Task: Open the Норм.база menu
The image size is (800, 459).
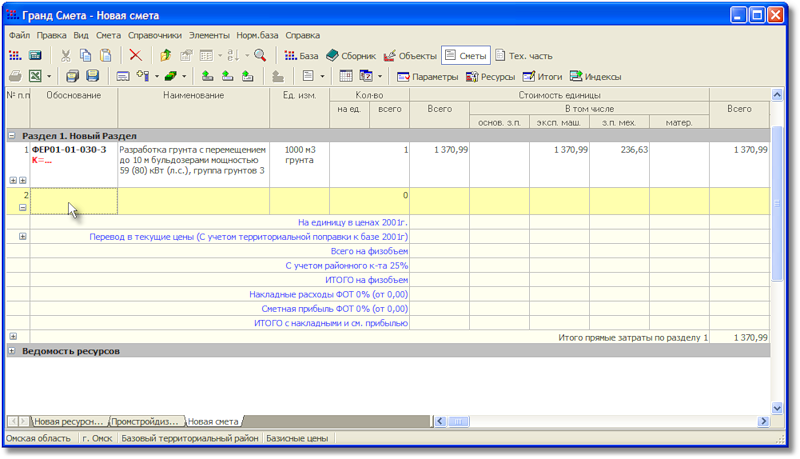Action: 257,35
